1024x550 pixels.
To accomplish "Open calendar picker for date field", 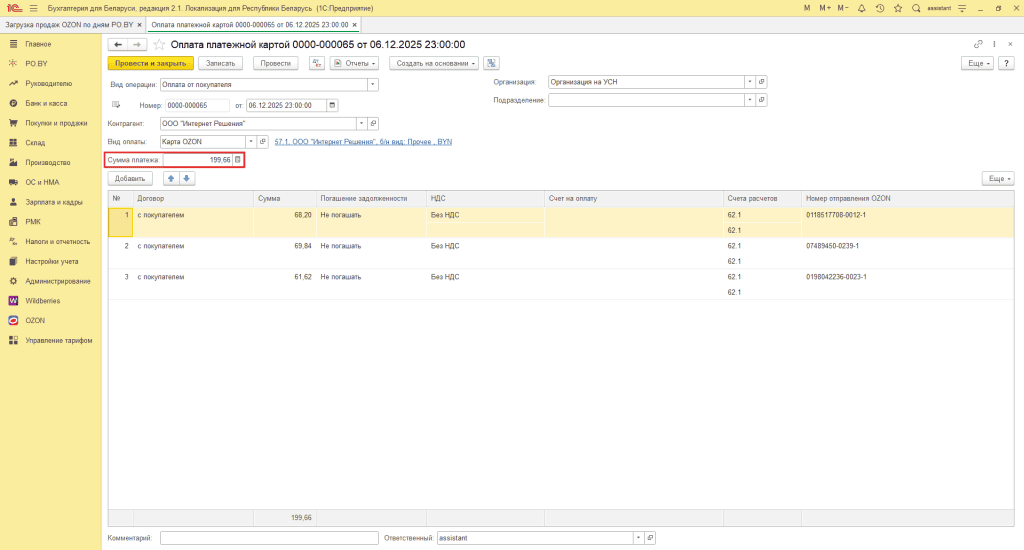I will click(332, 105).
